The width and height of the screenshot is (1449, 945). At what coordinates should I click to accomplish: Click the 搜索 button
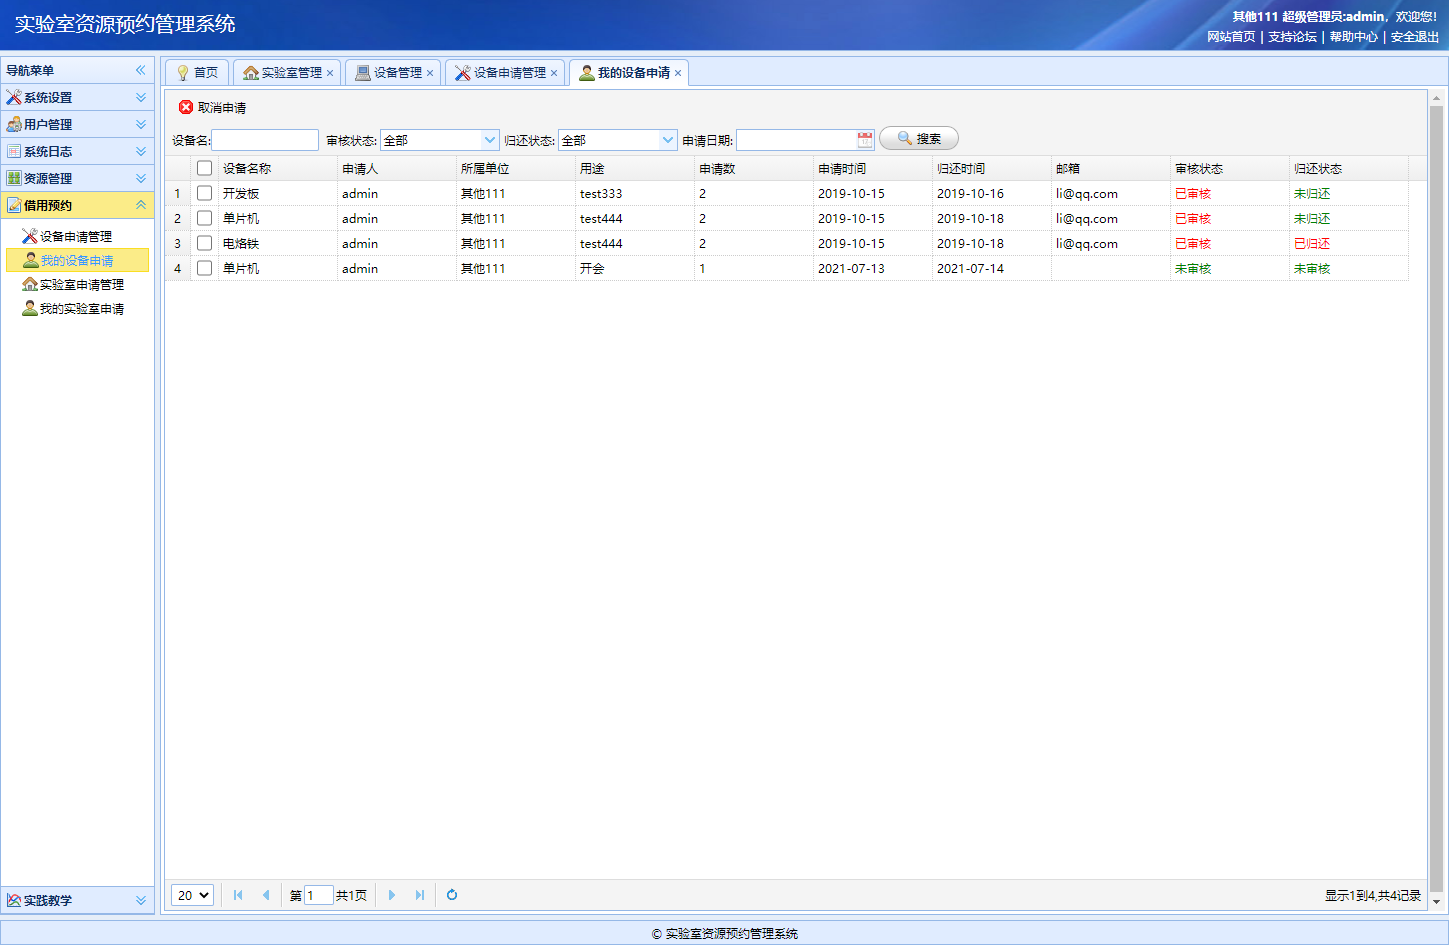pyautogui.click(x=918, y=139)
